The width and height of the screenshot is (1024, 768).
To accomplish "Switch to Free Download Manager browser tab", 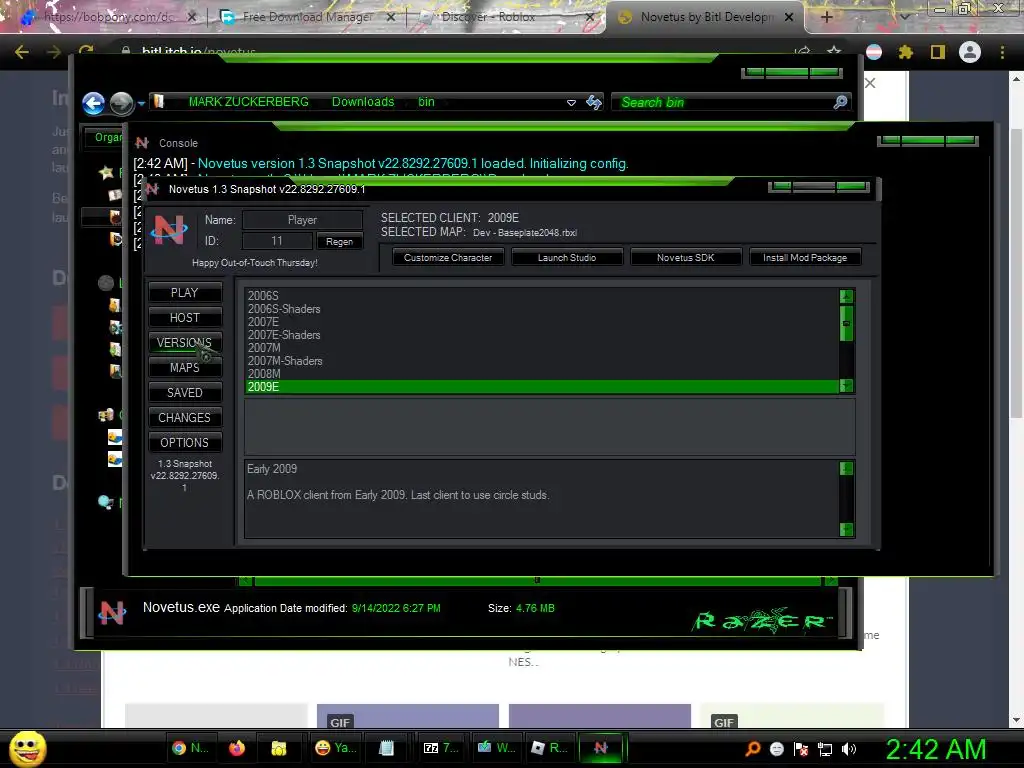I will (308, 17).
